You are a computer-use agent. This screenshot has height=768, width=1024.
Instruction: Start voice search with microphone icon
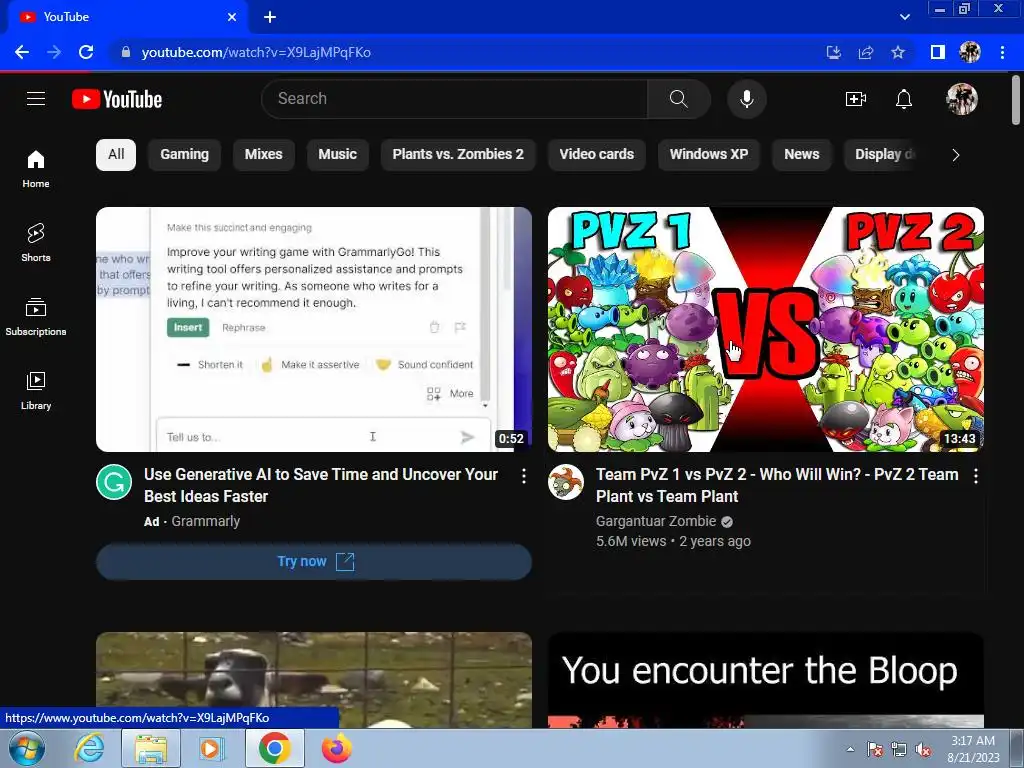(746, 99)
